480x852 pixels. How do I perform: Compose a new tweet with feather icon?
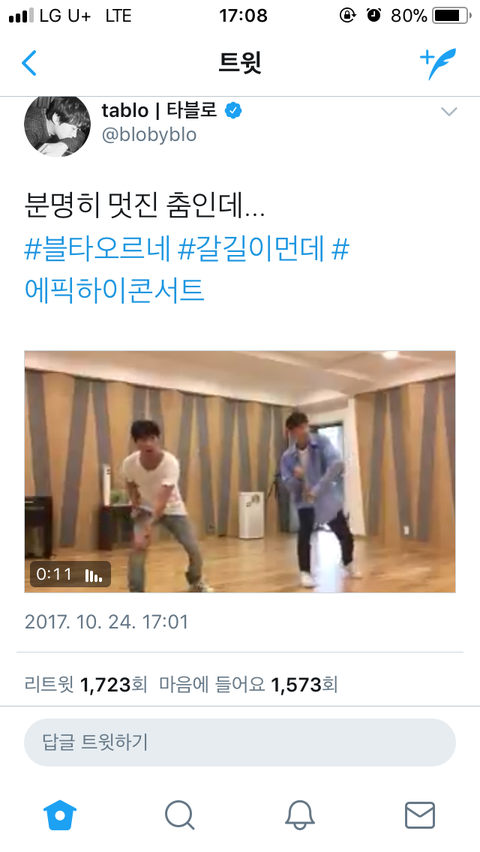[x=438, y=63]
